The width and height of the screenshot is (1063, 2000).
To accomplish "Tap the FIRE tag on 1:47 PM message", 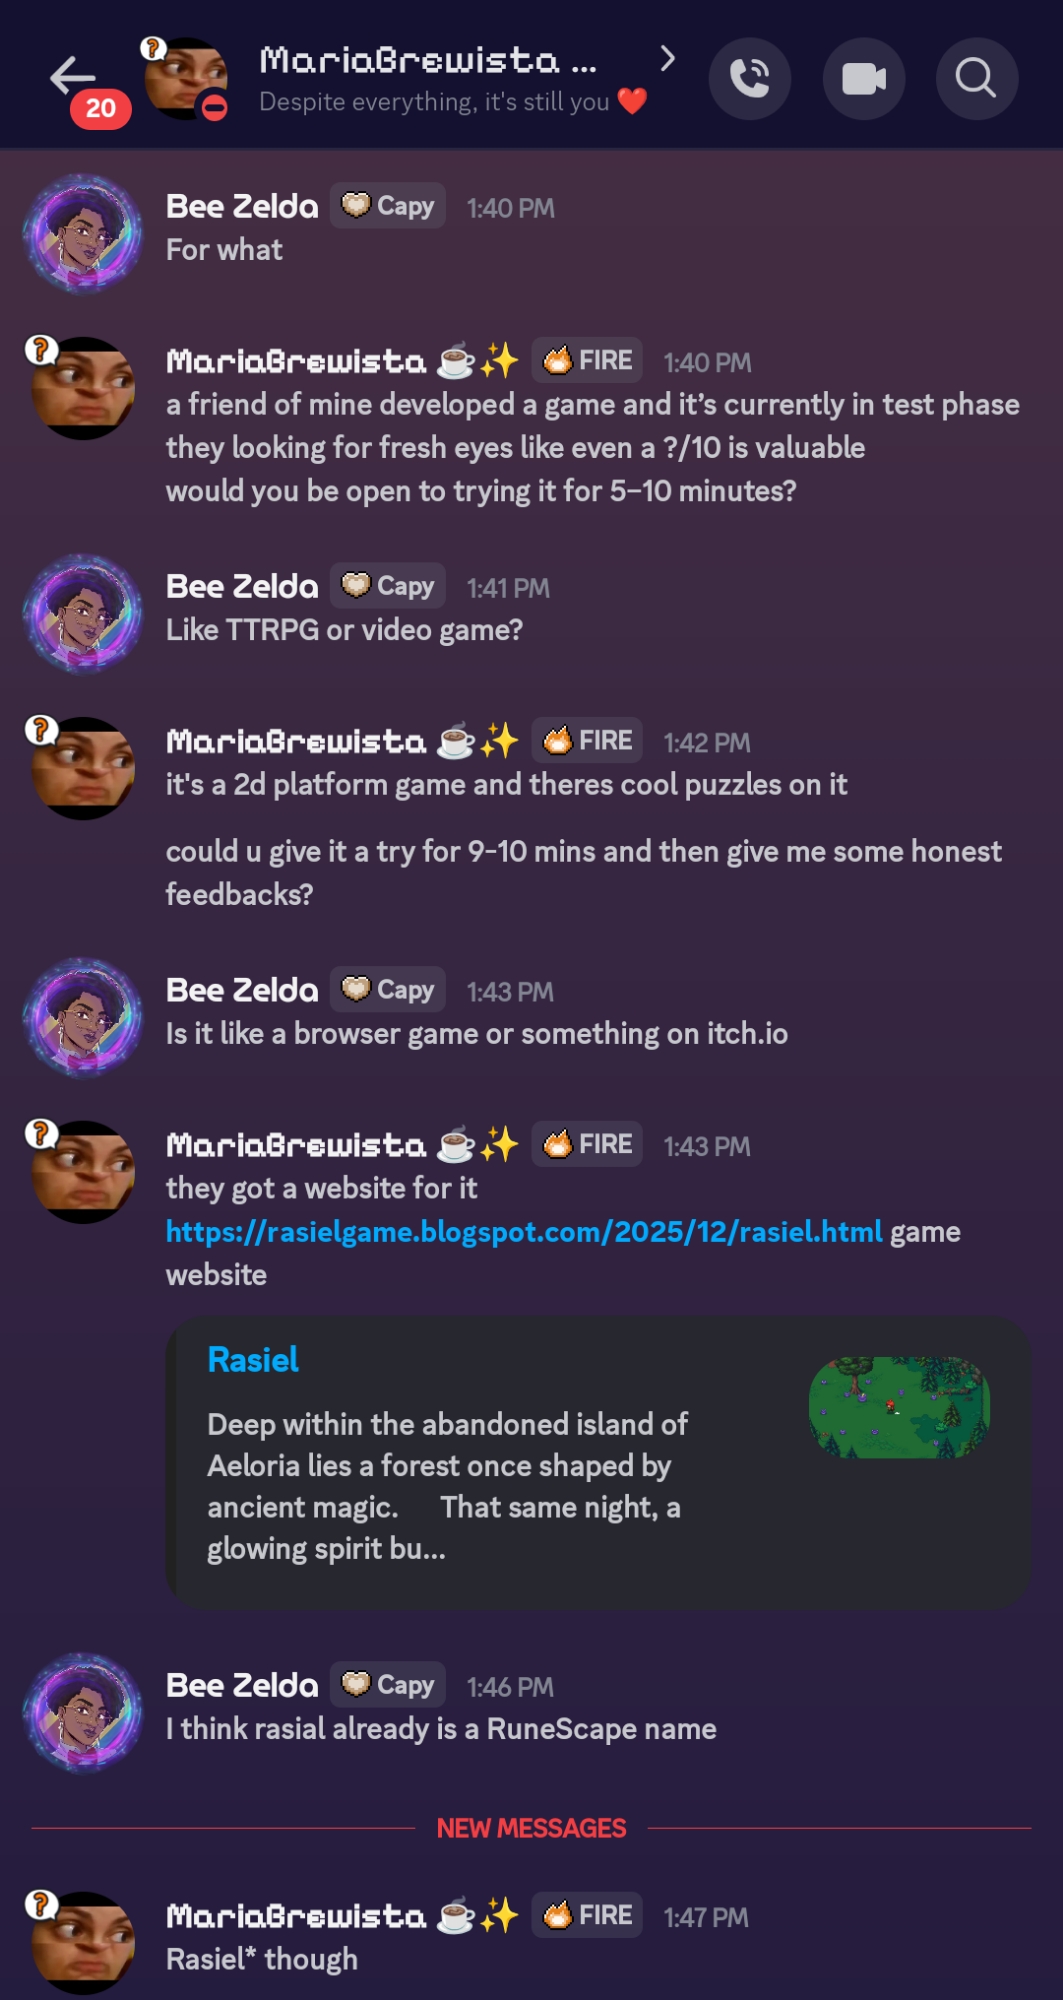I will tap(587, 1915).
